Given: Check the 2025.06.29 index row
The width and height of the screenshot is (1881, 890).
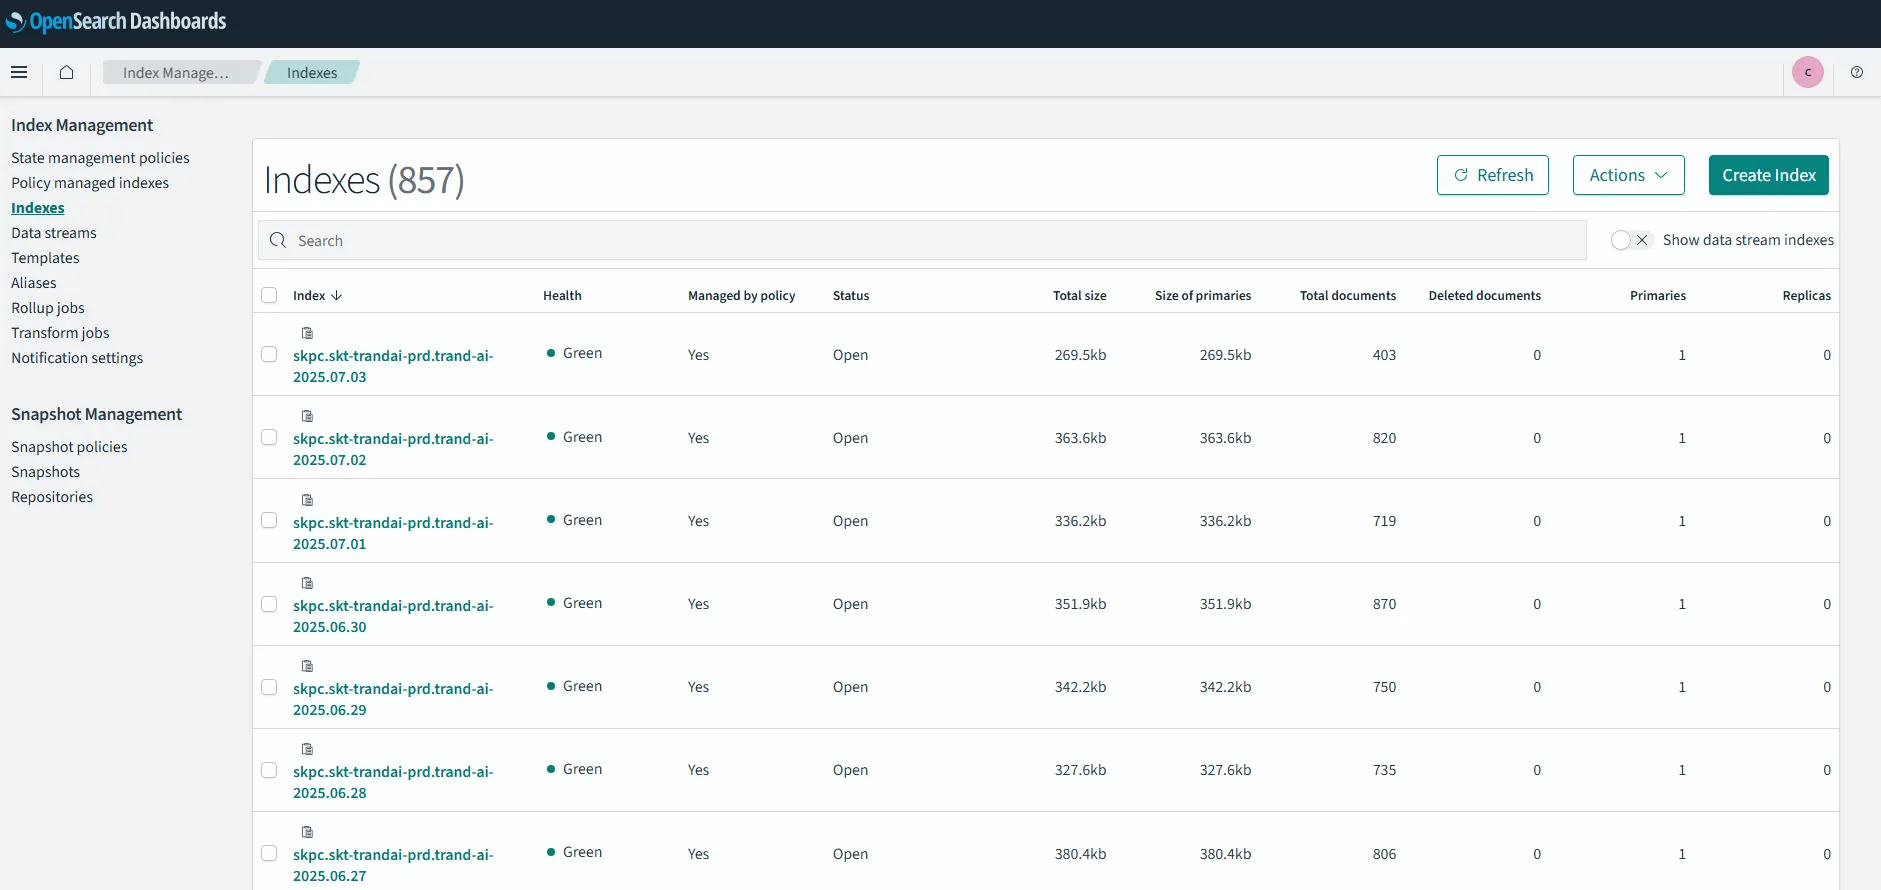Looking at the screenshot, I should click(269, 687).
